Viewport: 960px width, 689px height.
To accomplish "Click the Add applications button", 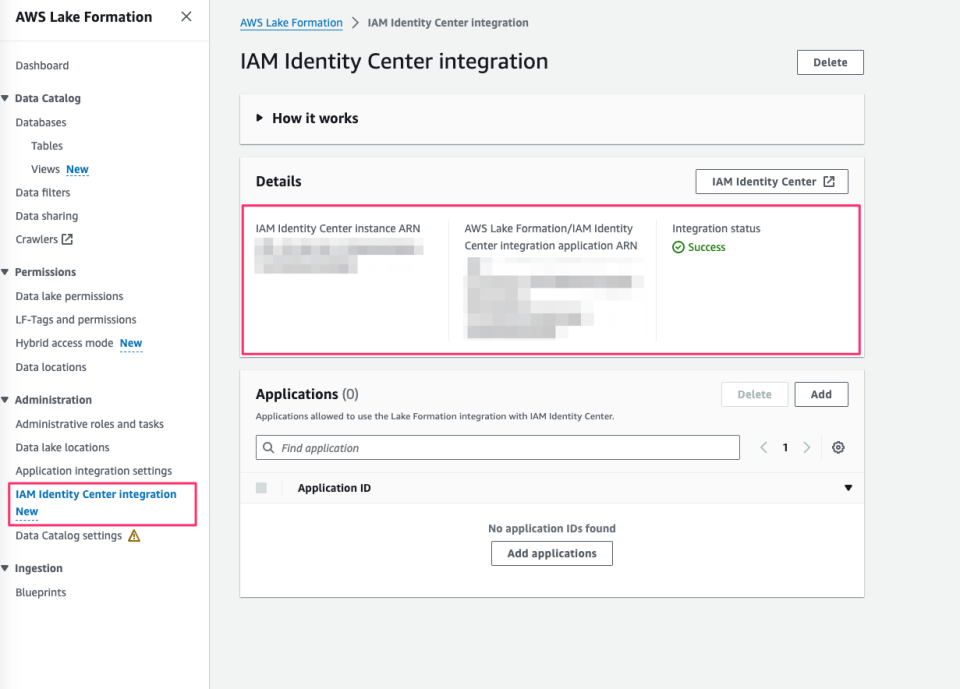I will [551, 553].
